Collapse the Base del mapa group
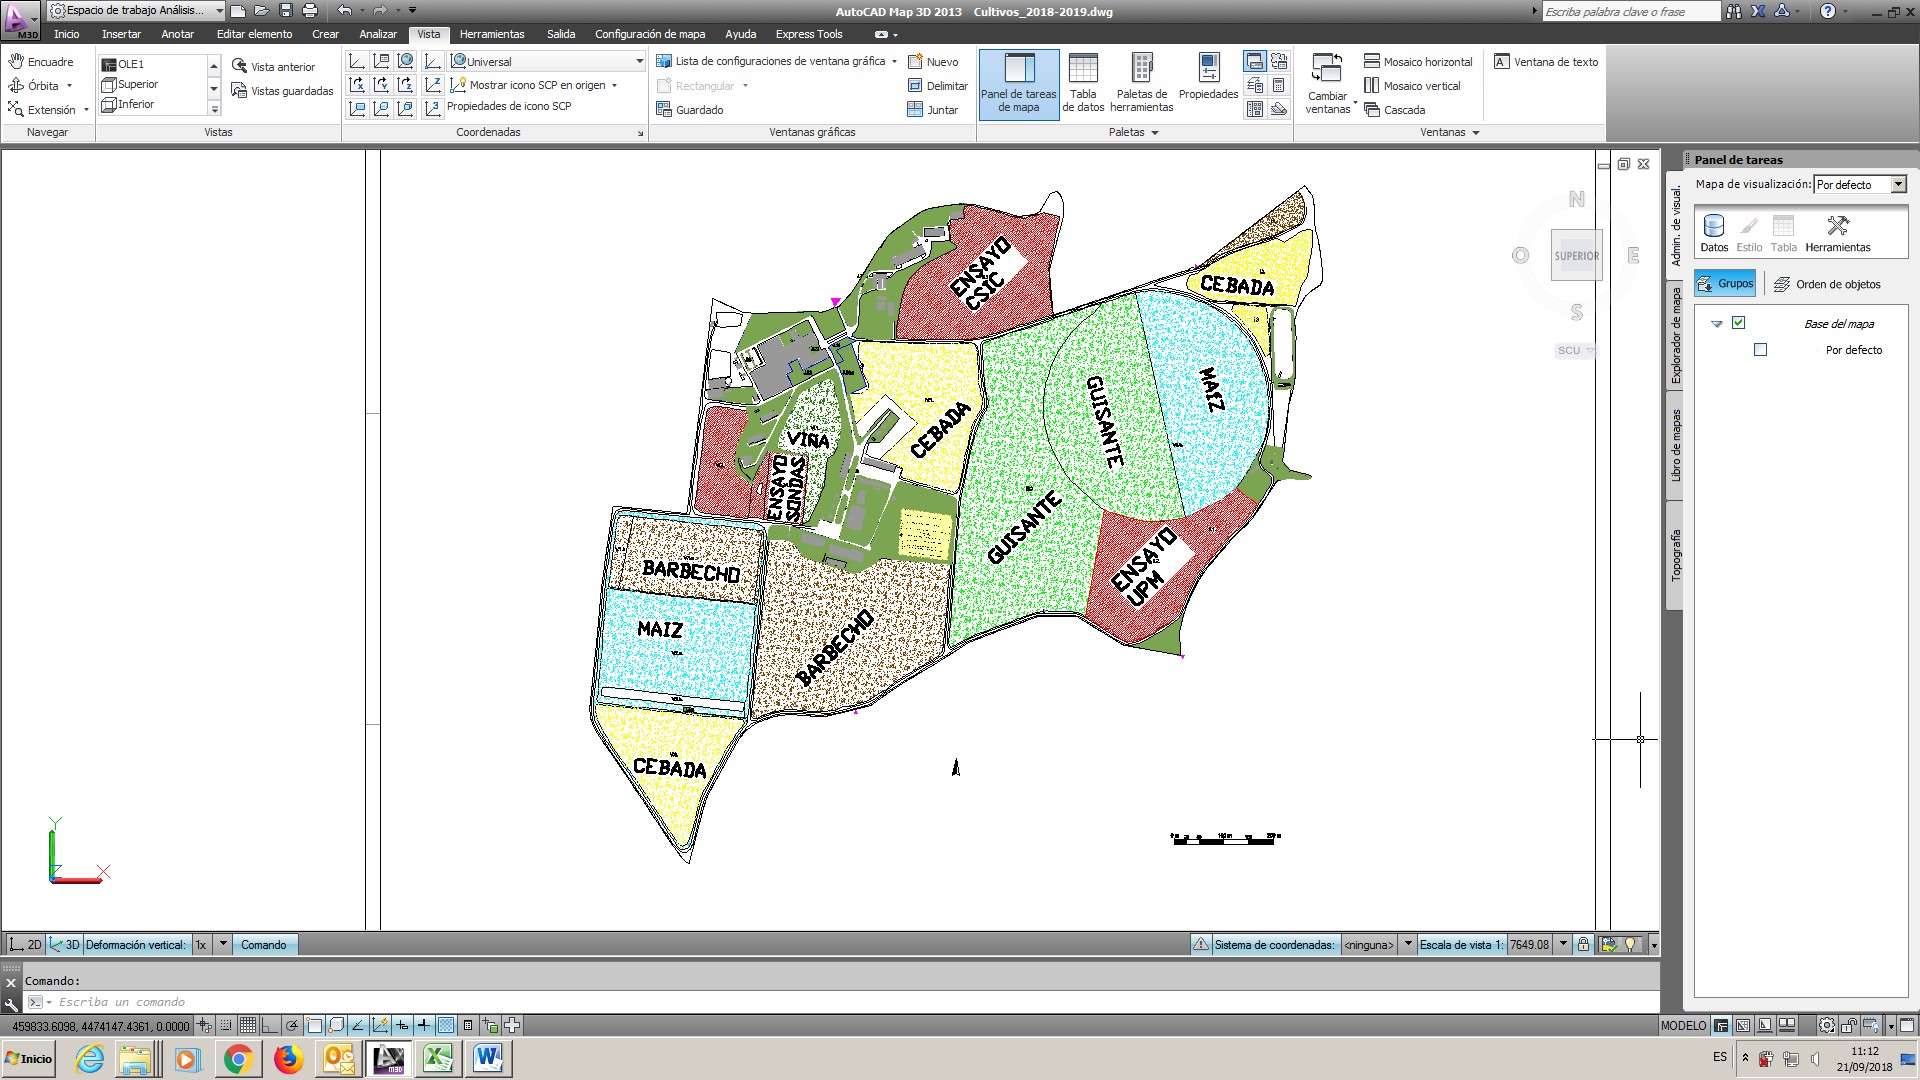Image resolution: width=1920 pixels, height=1080 pixels. (1717, 324)
